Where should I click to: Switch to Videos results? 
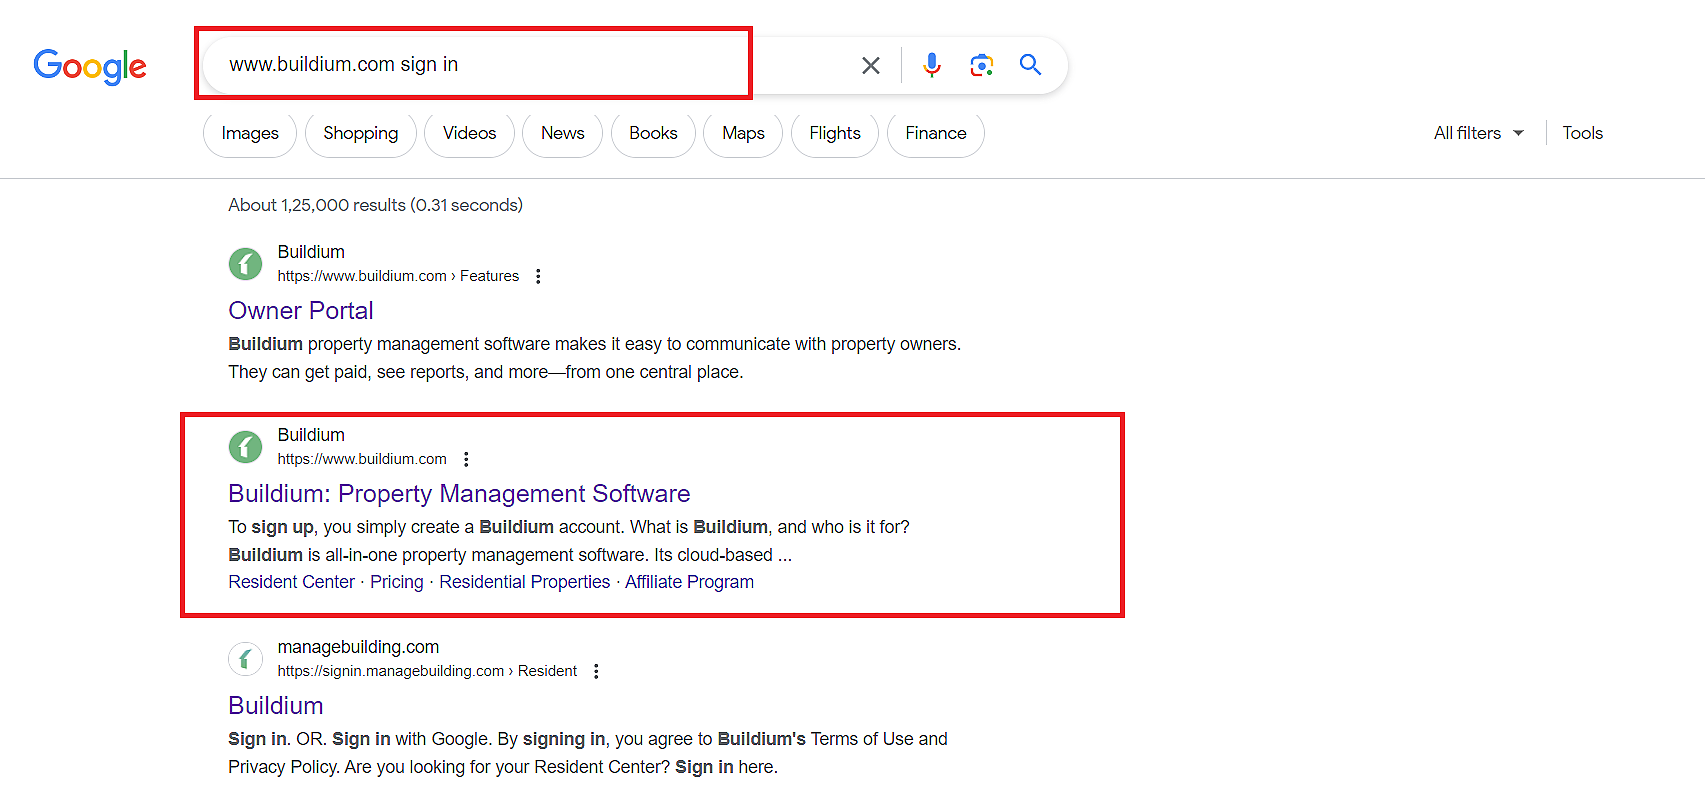(x=469, y=133)
